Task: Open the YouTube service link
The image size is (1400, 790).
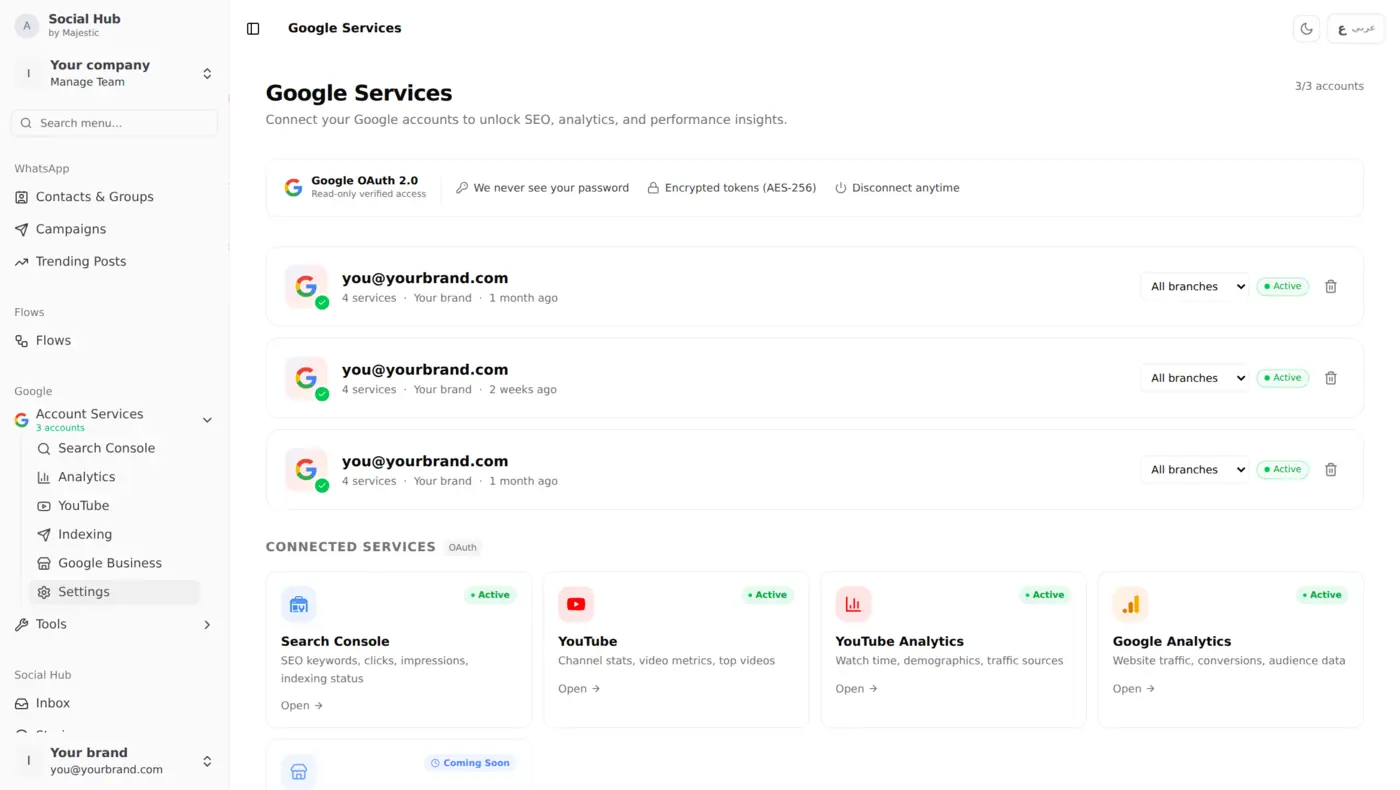Action: [x=579, y=689]
